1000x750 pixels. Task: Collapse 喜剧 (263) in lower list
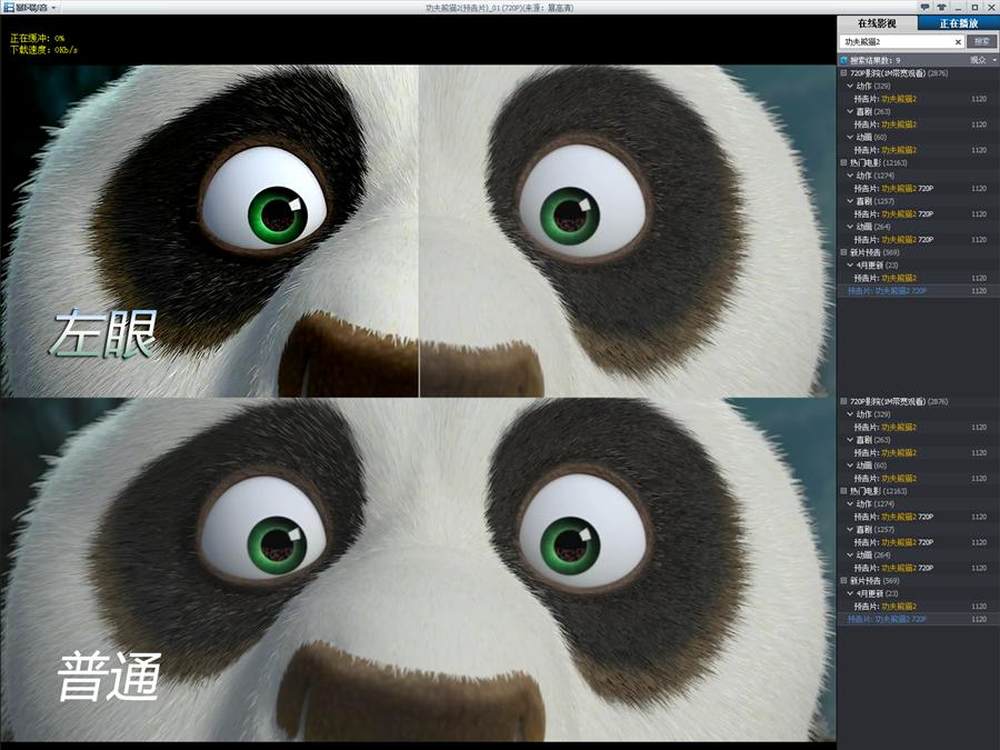tap(850, 440)
